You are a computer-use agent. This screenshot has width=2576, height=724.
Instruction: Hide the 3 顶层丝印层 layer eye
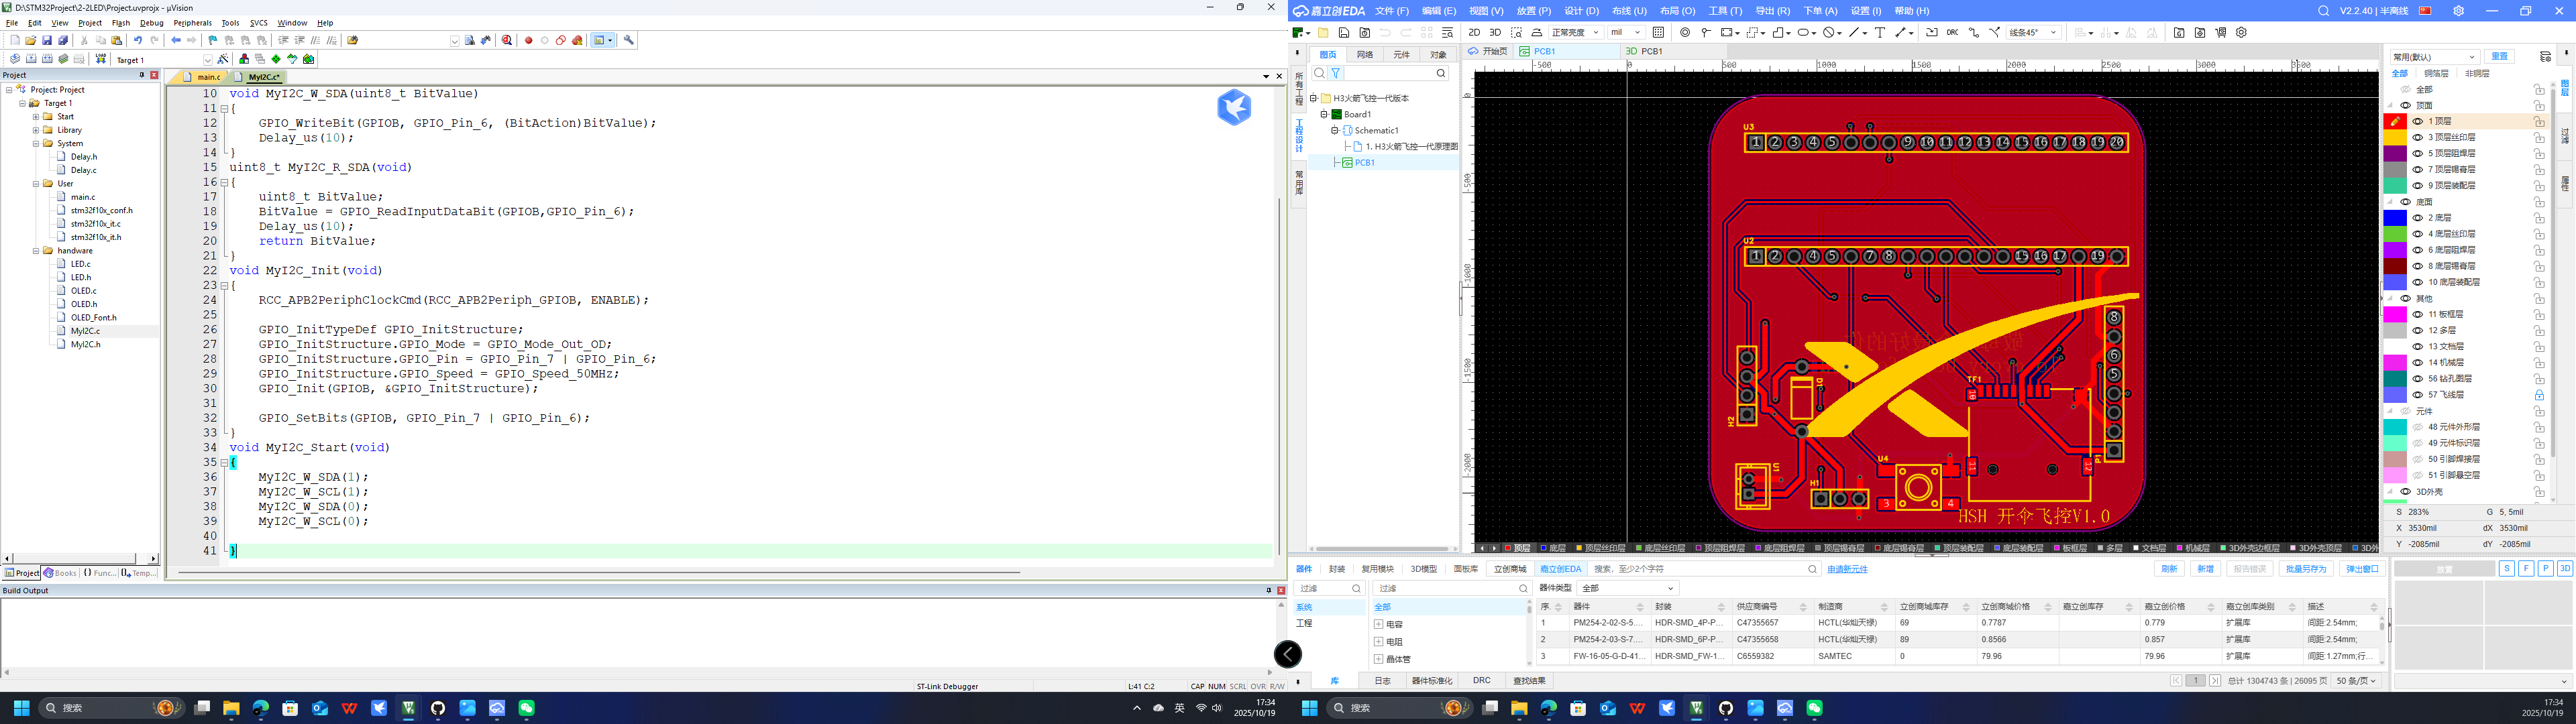tap(2418, 137)
